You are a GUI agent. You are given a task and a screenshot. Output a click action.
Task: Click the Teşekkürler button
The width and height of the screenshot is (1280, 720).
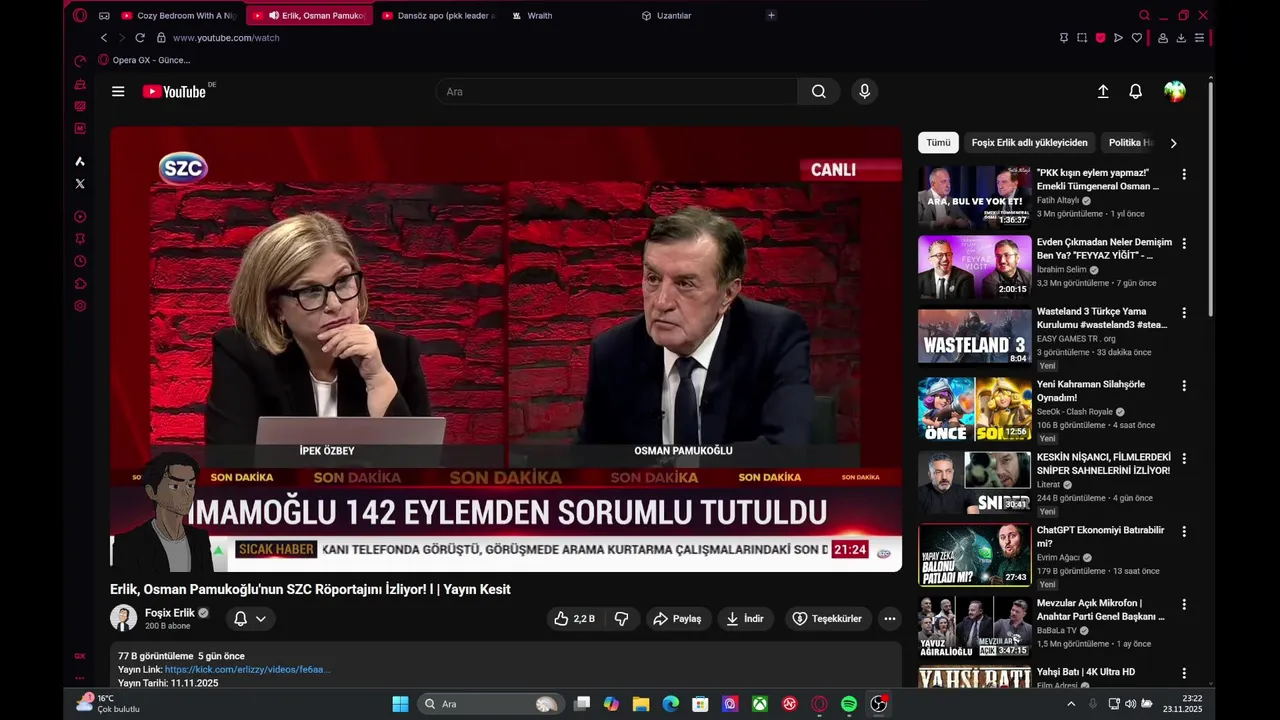point(828,619)
